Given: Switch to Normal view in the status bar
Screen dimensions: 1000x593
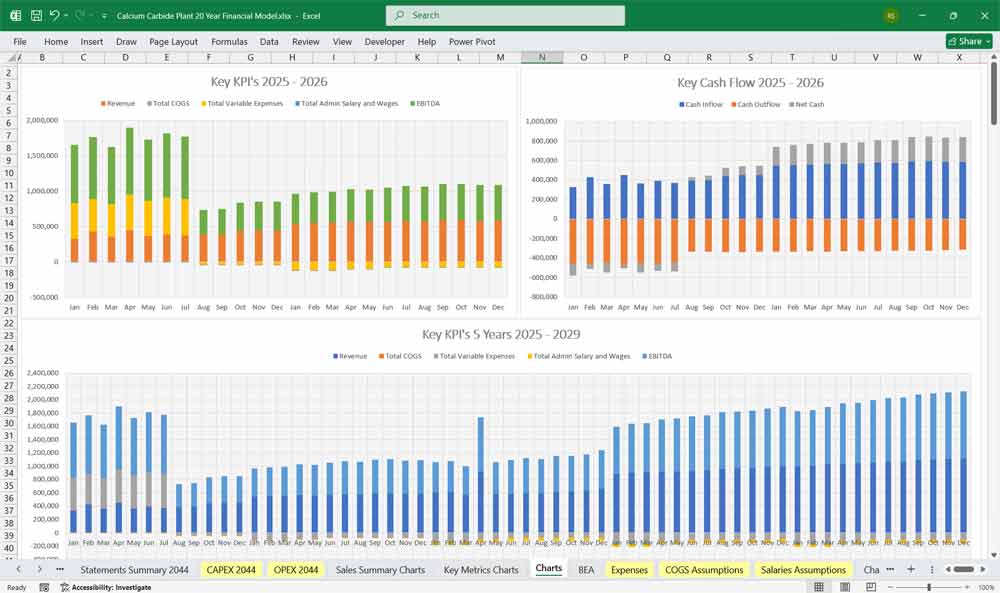Looking at the screenshot, I should tap(818, 586).
